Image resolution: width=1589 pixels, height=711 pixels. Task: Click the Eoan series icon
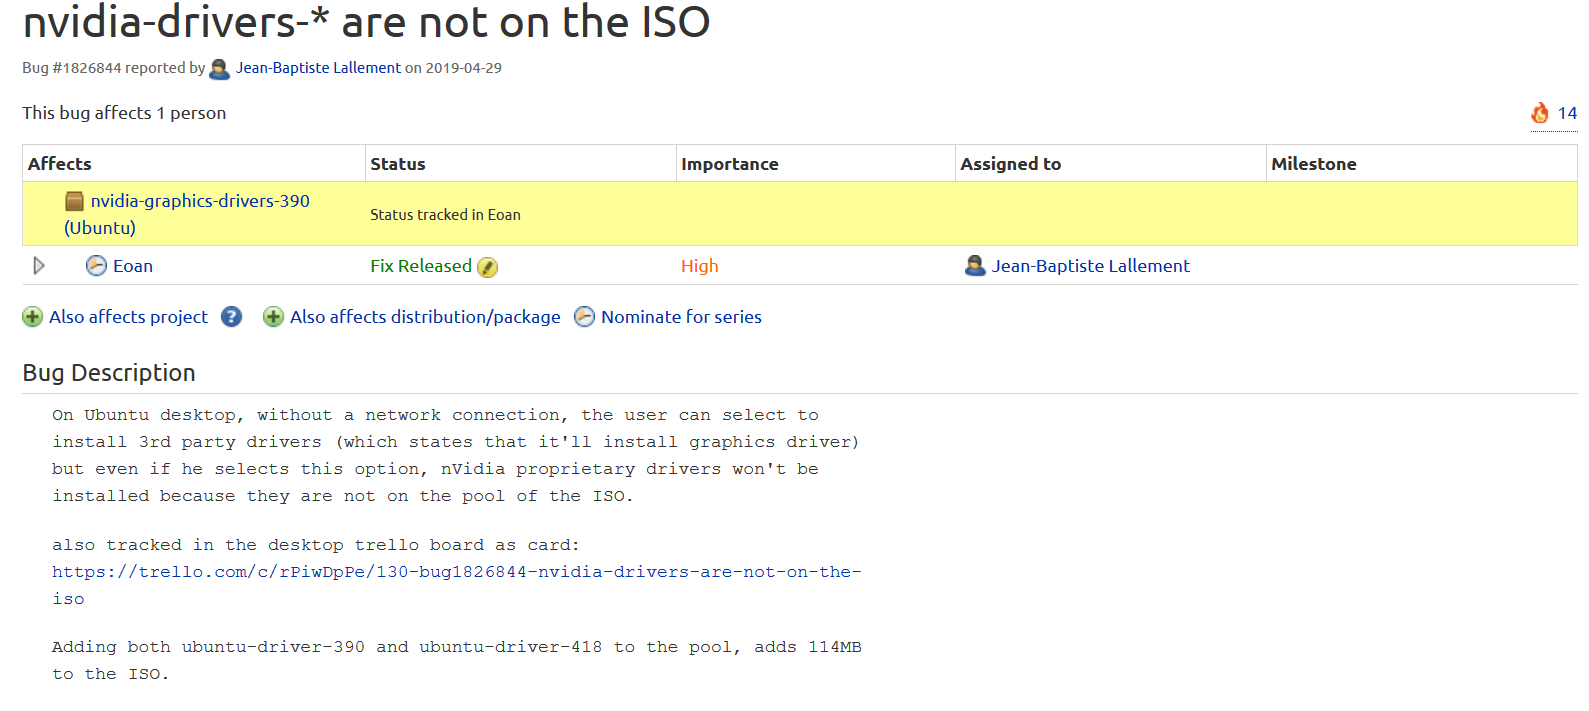pyautogui.click(x=96, y=266)
